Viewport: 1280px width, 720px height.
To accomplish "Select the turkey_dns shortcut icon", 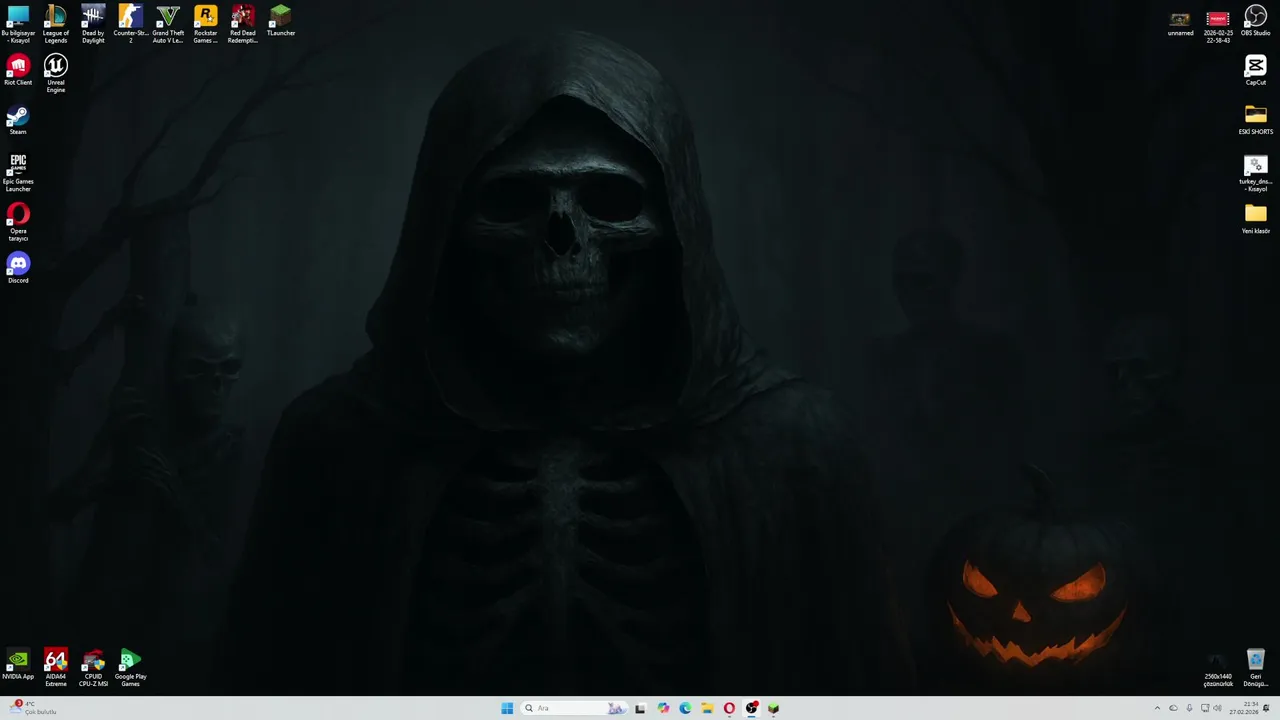I will [1256, 173].
